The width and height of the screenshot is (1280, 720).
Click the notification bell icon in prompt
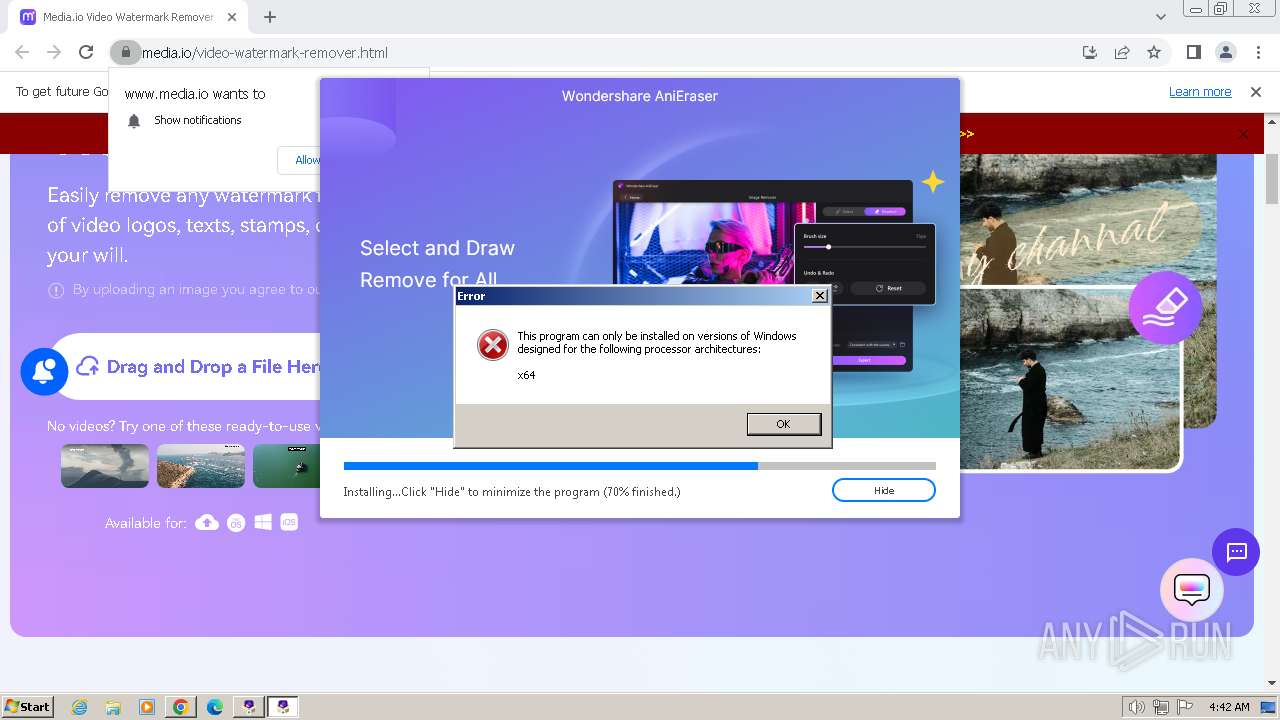pyautogui.click(x=134, y=121)
